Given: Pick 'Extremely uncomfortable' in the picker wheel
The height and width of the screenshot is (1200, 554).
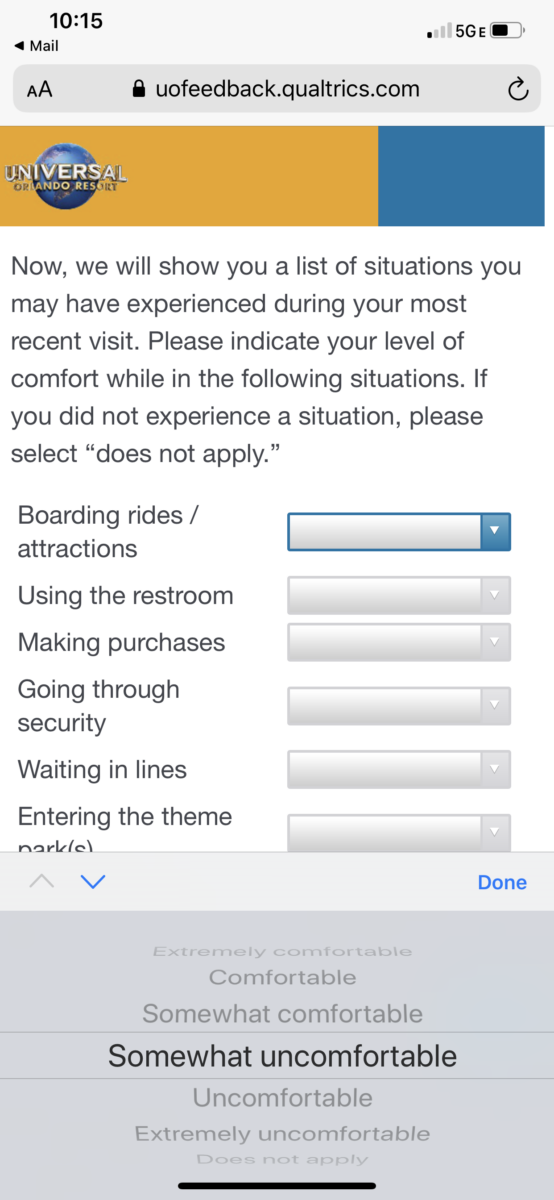Looking at the screenshot, I should [x=282, y=1134].
